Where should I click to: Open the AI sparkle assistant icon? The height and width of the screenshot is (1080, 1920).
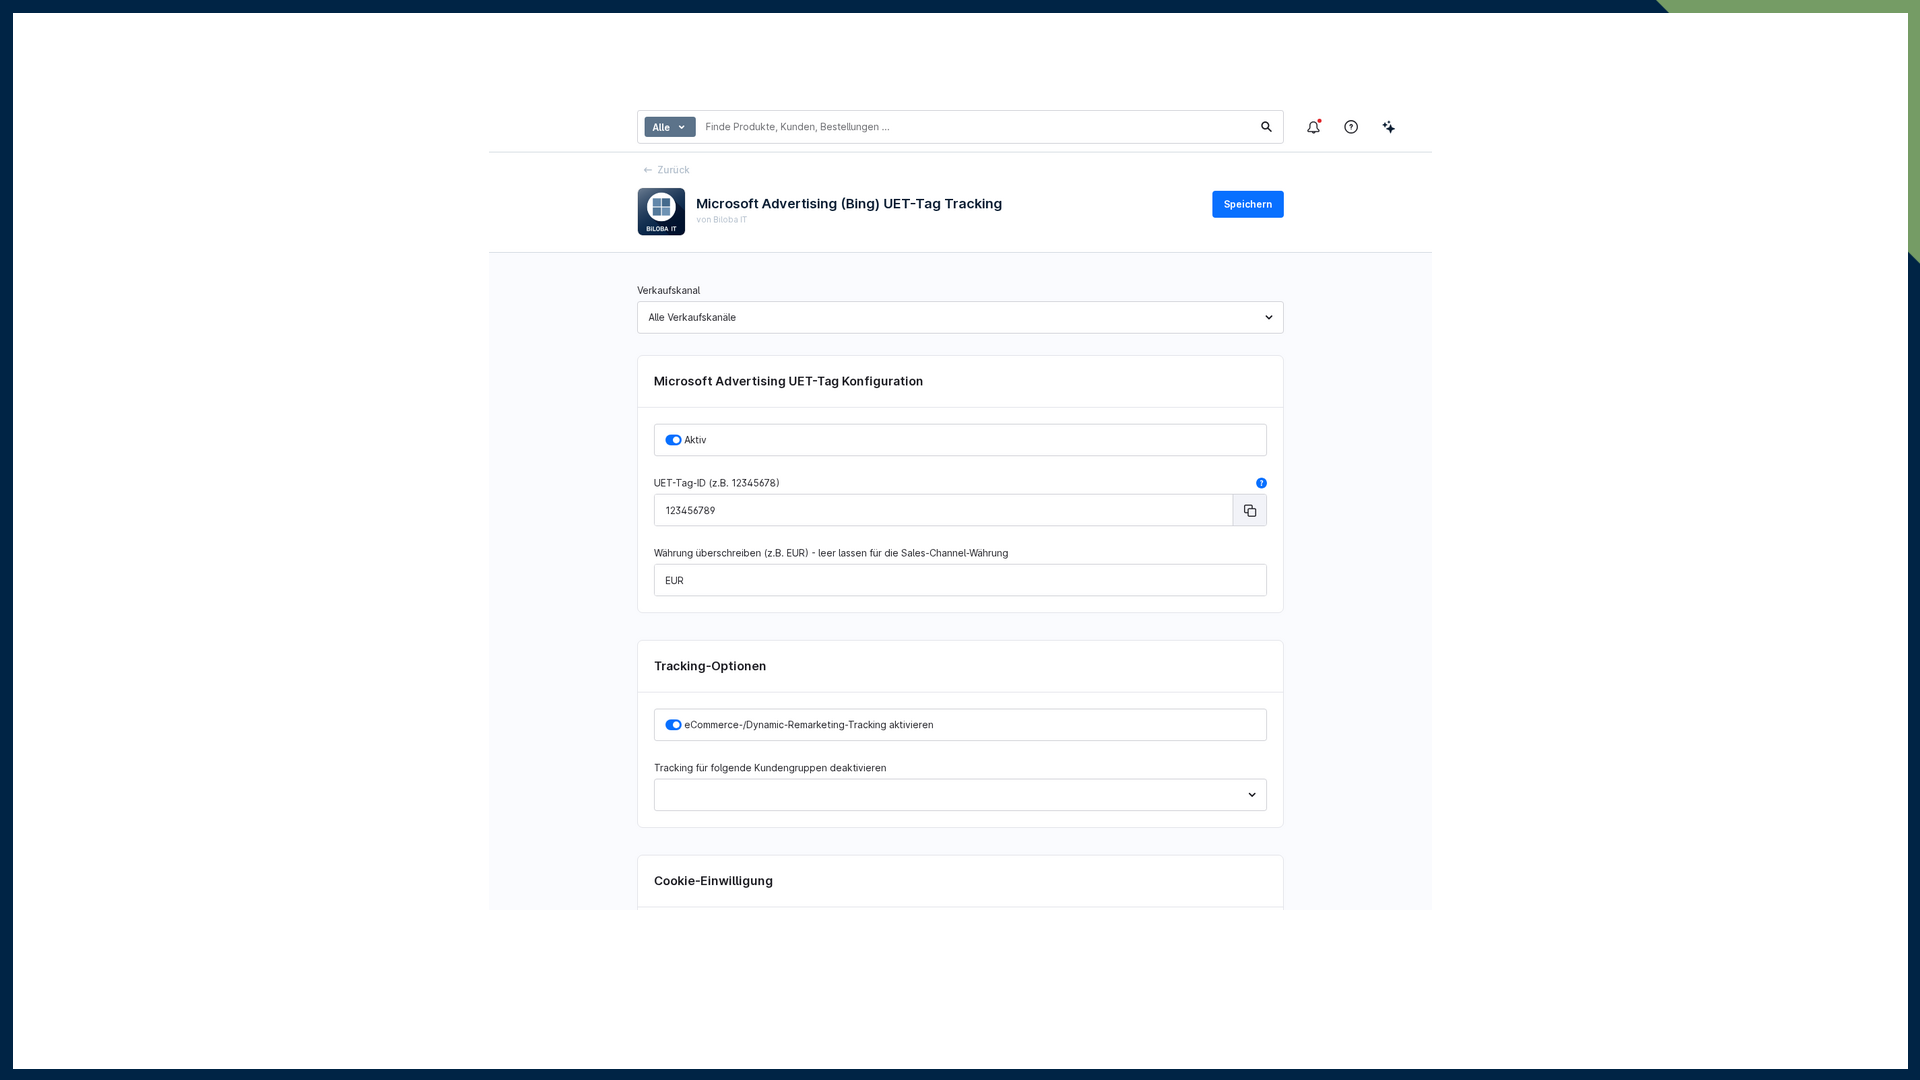[x=1389, y=127]
